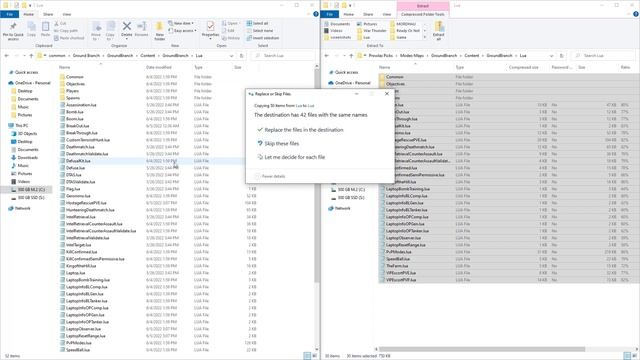The height and width of the screenshot is (360, 640).
Task: Select Extract To Documents destination in right window
Action: coord(337,24)
